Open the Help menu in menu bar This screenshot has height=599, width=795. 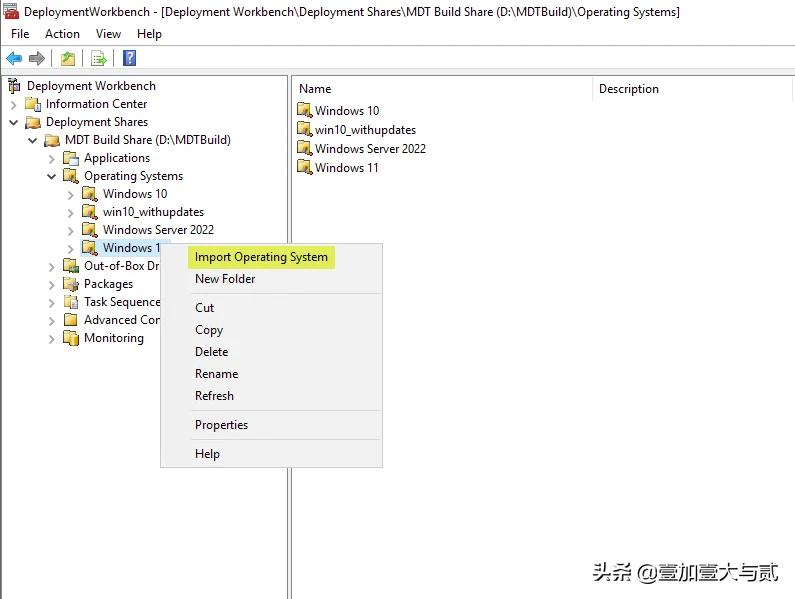[149, 34]
